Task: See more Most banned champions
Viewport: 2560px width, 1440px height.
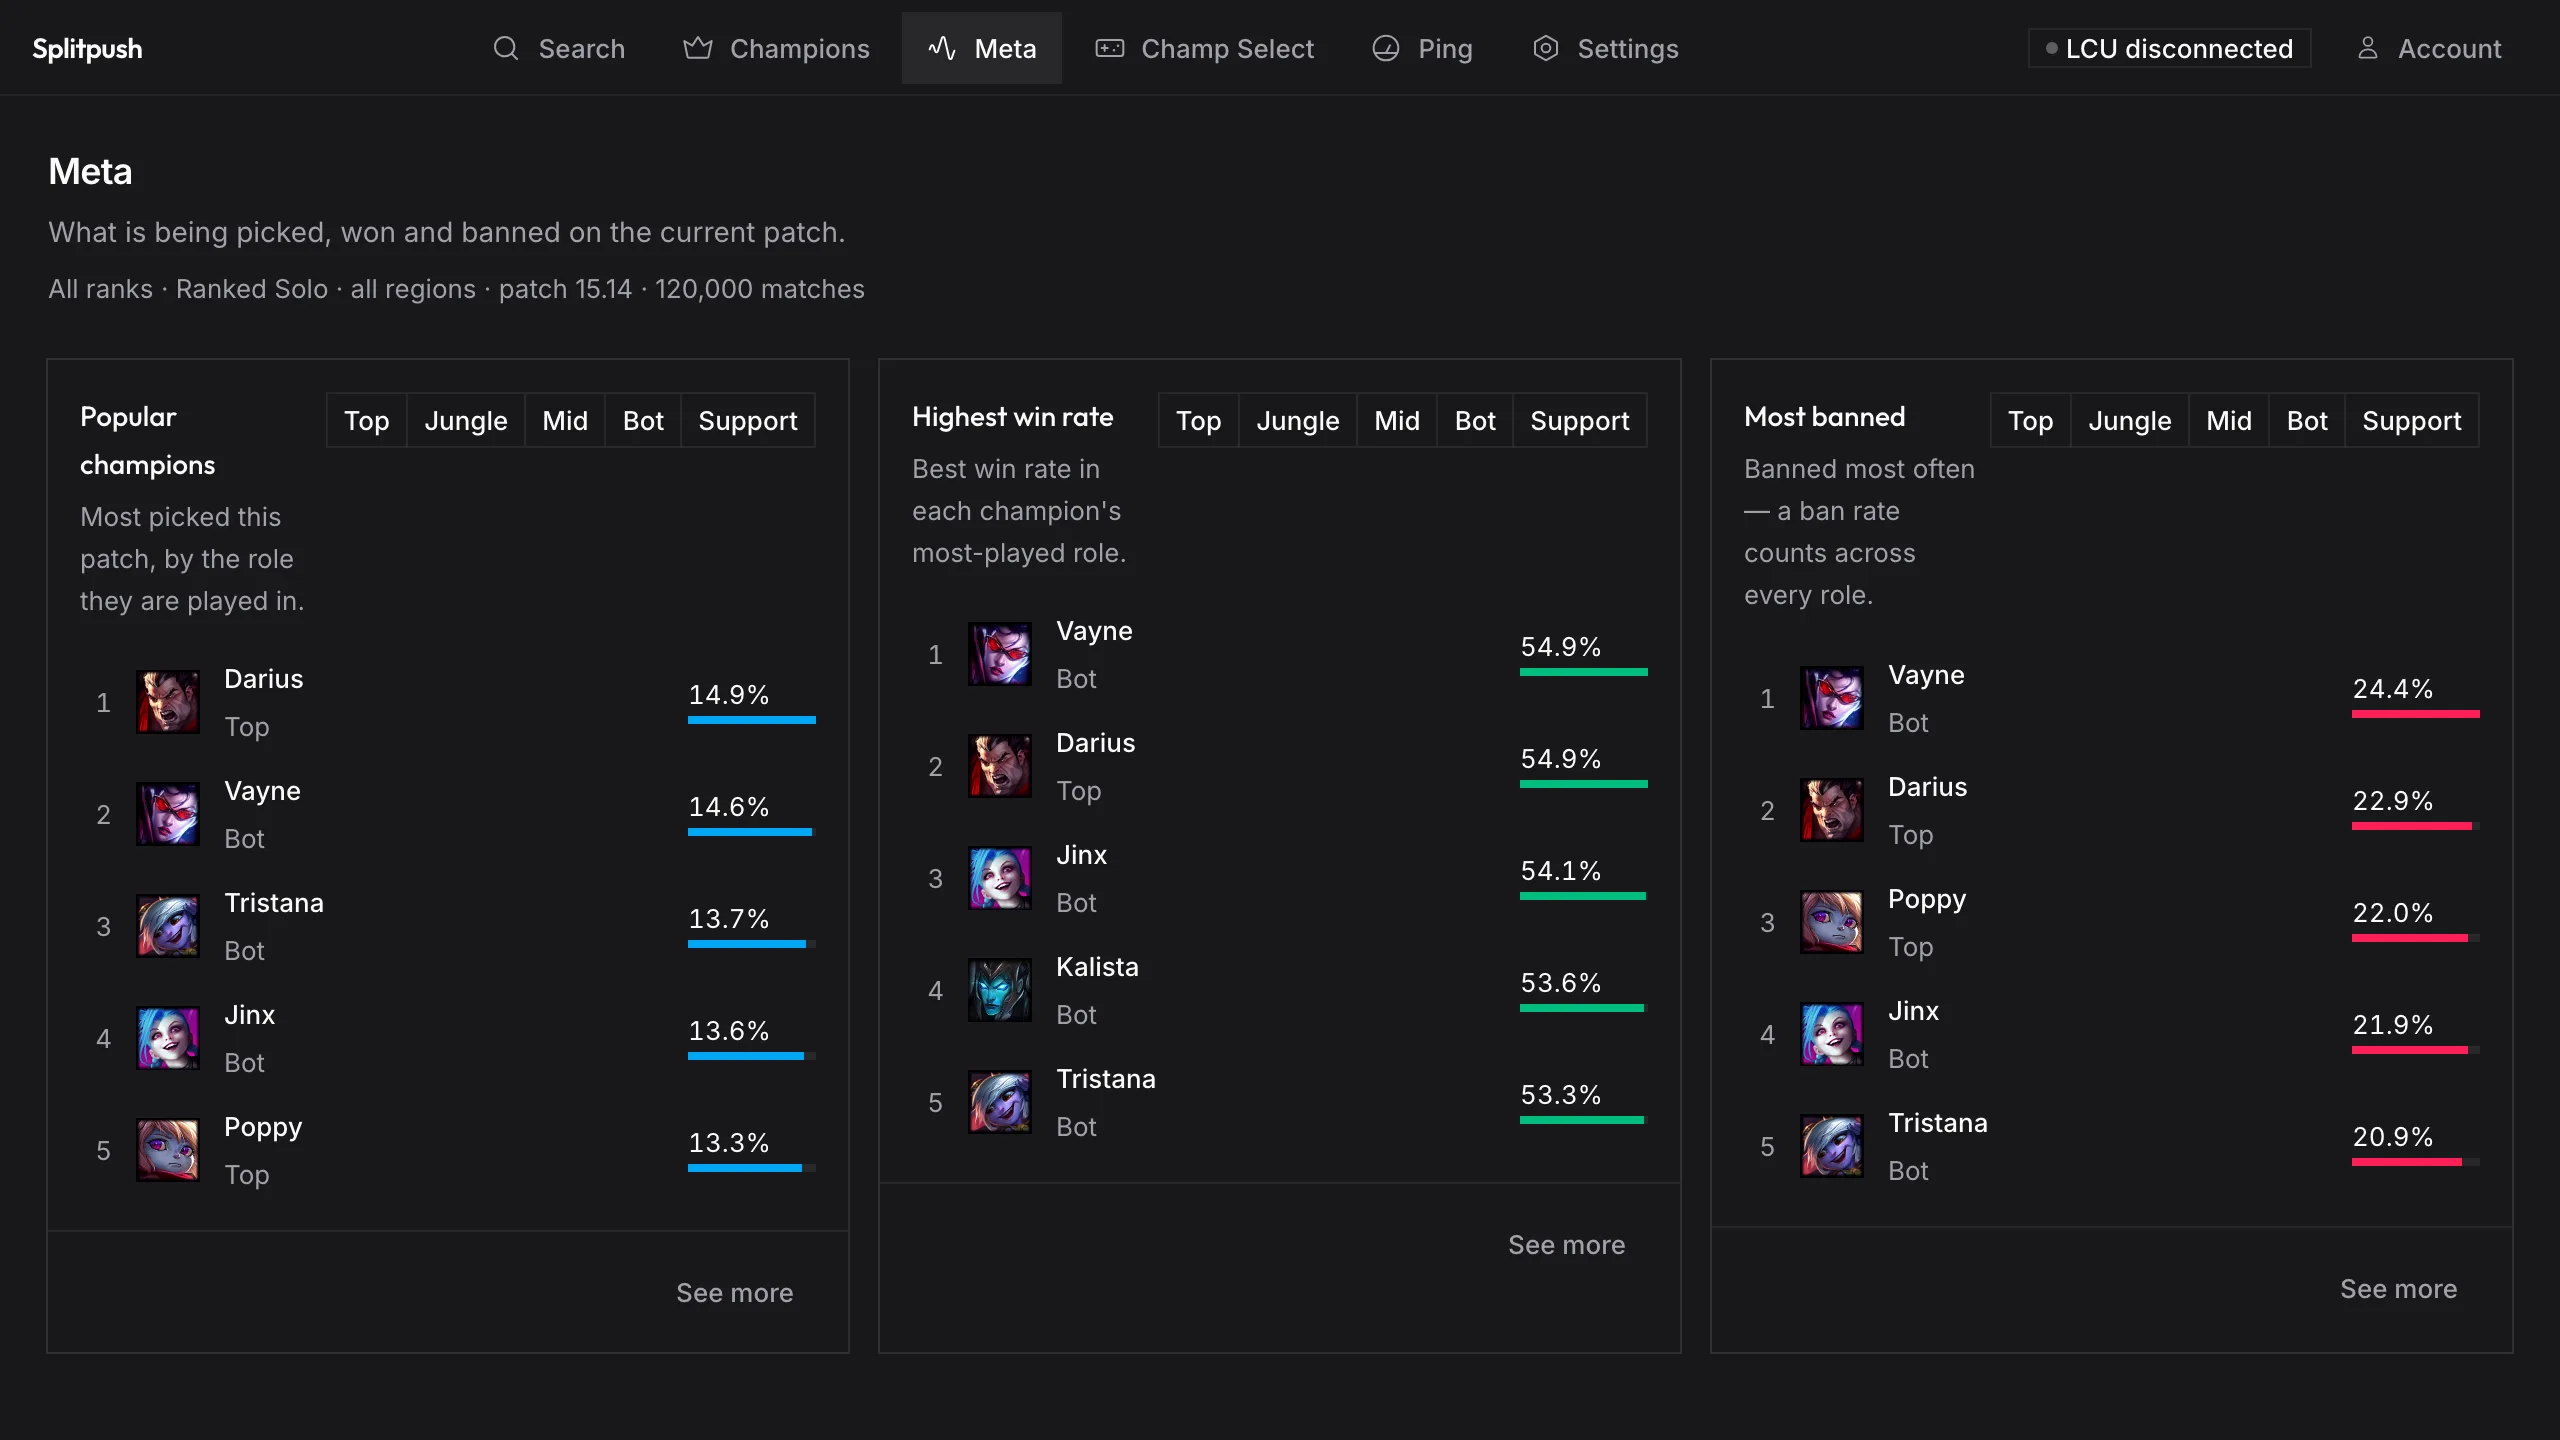Action: pos(2399,1288)
